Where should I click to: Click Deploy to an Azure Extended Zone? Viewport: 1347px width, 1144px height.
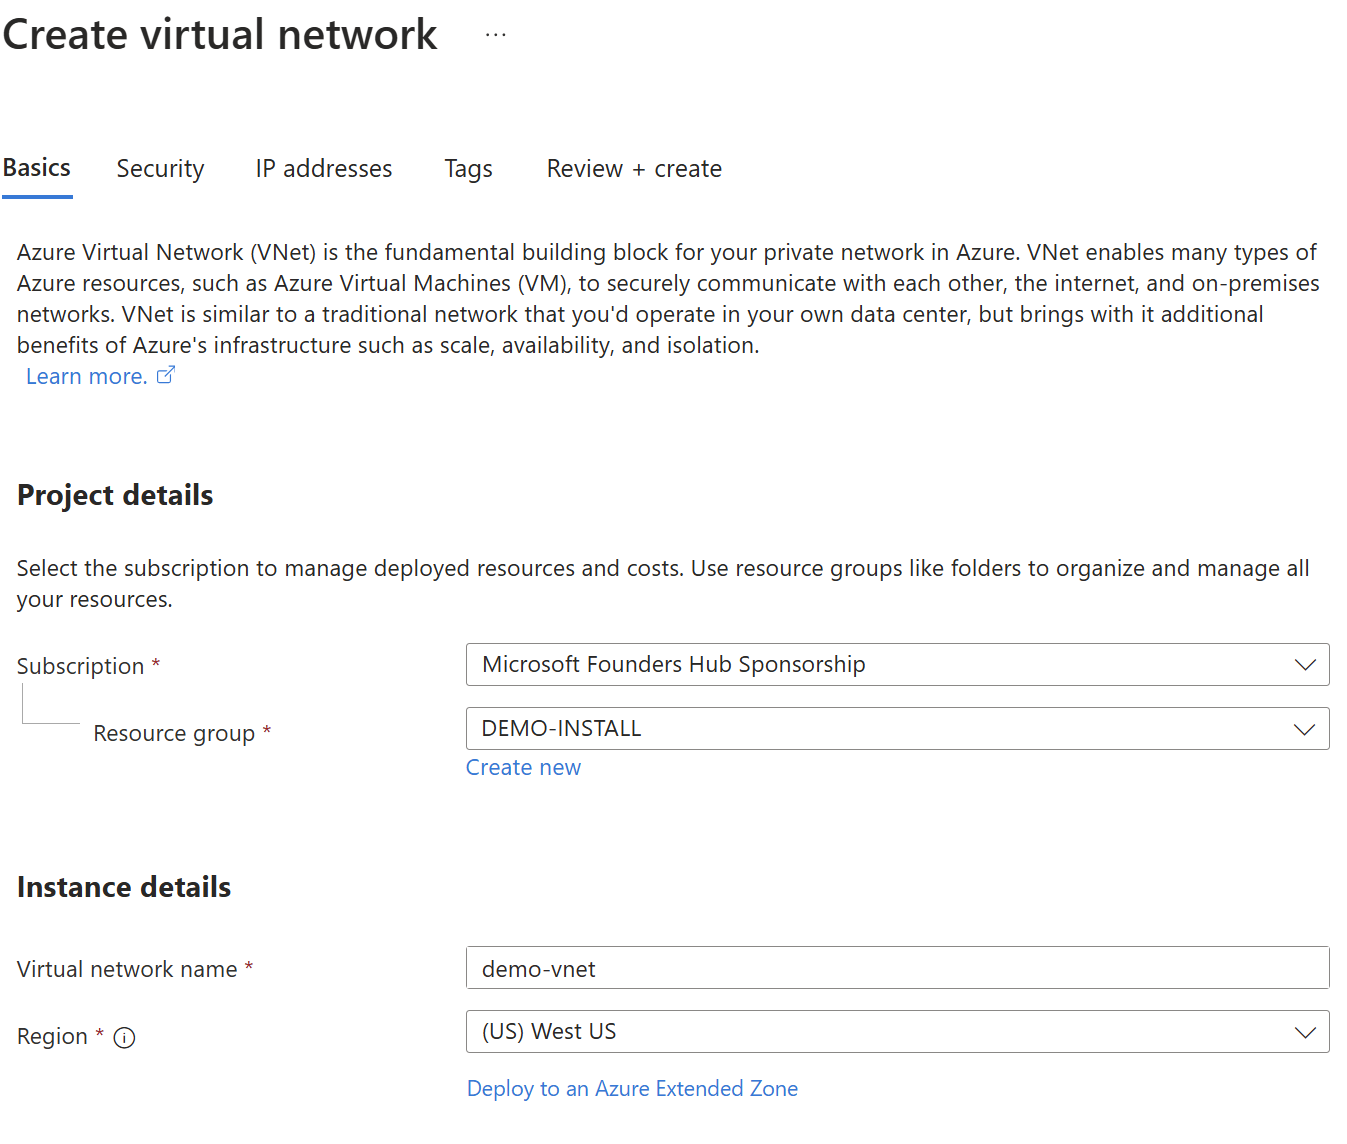(x=632, y=1088)
